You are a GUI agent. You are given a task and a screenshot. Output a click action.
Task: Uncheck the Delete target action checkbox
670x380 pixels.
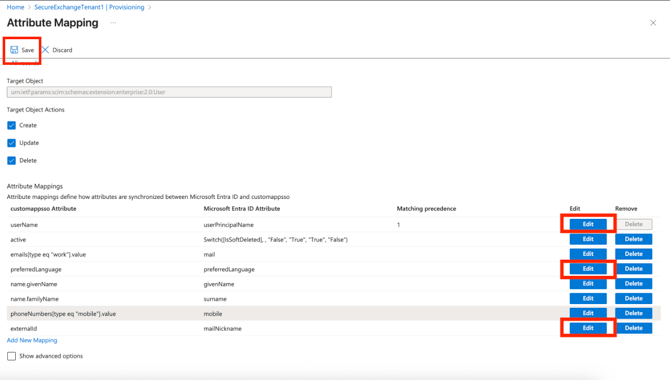coord(12,160)
